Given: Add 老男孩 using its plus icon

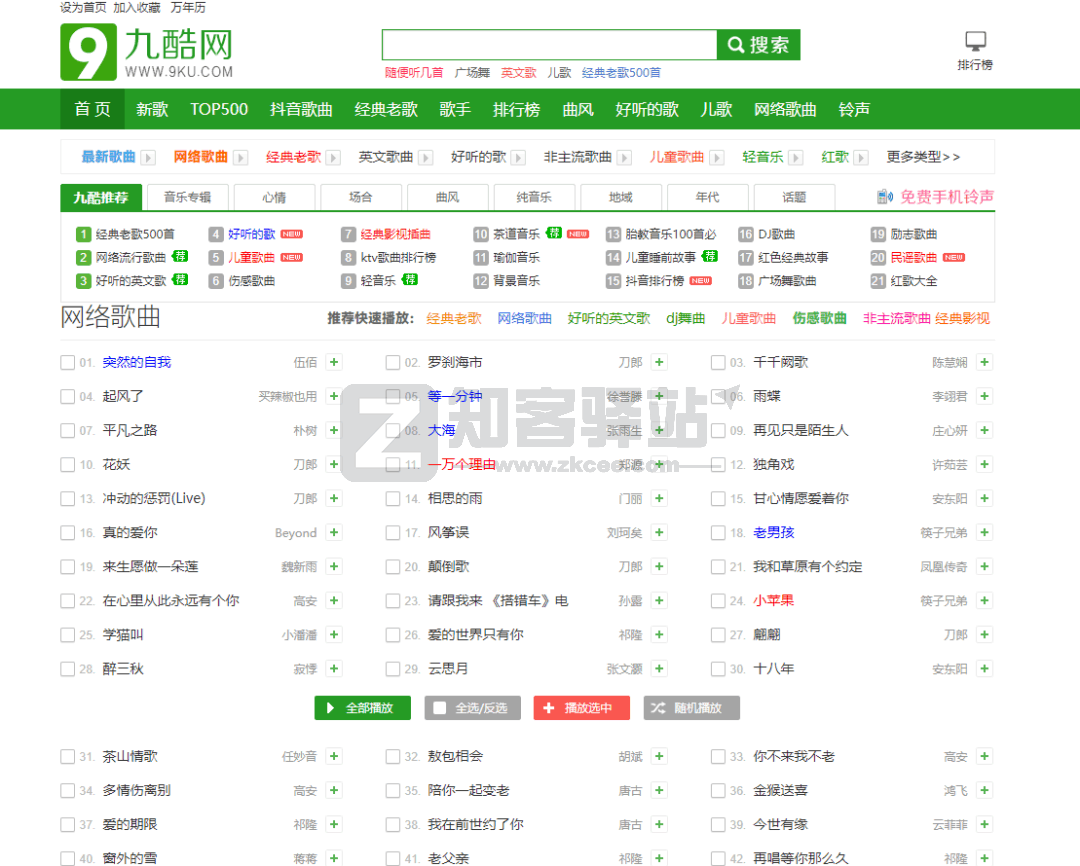Looking at the screenshot, I should pos(984,532).
